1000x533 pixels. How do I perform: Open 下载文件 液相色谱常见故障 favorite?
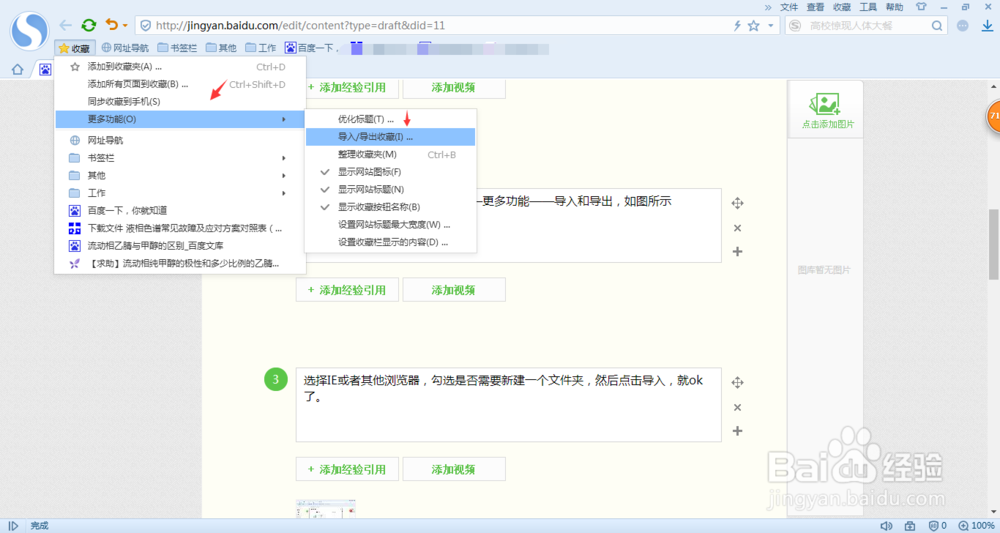[x=180, y=228]
